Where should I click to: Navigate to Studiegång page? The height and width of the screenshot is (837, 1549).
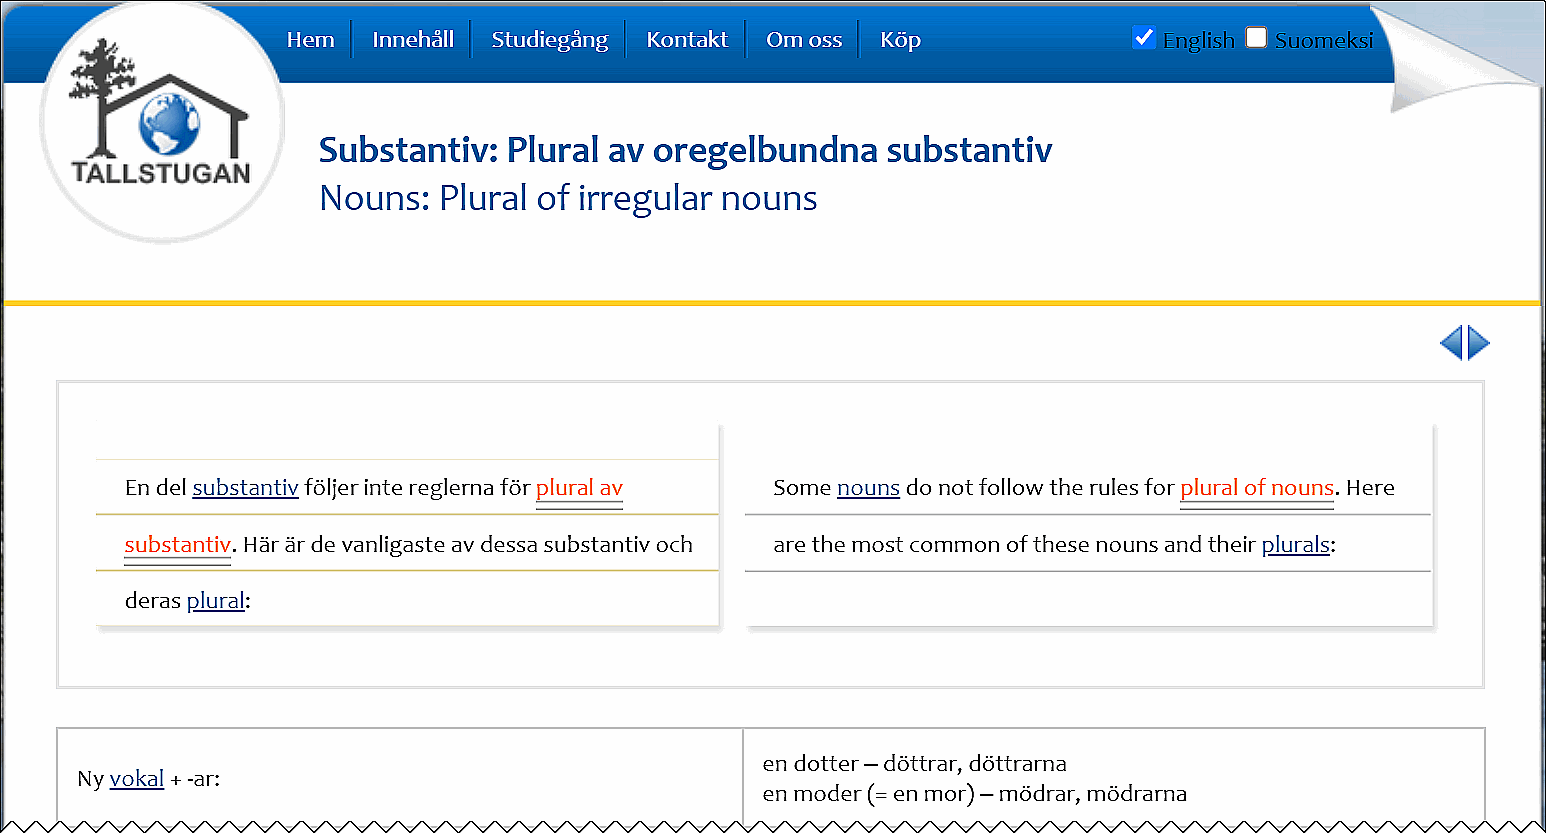549,40
